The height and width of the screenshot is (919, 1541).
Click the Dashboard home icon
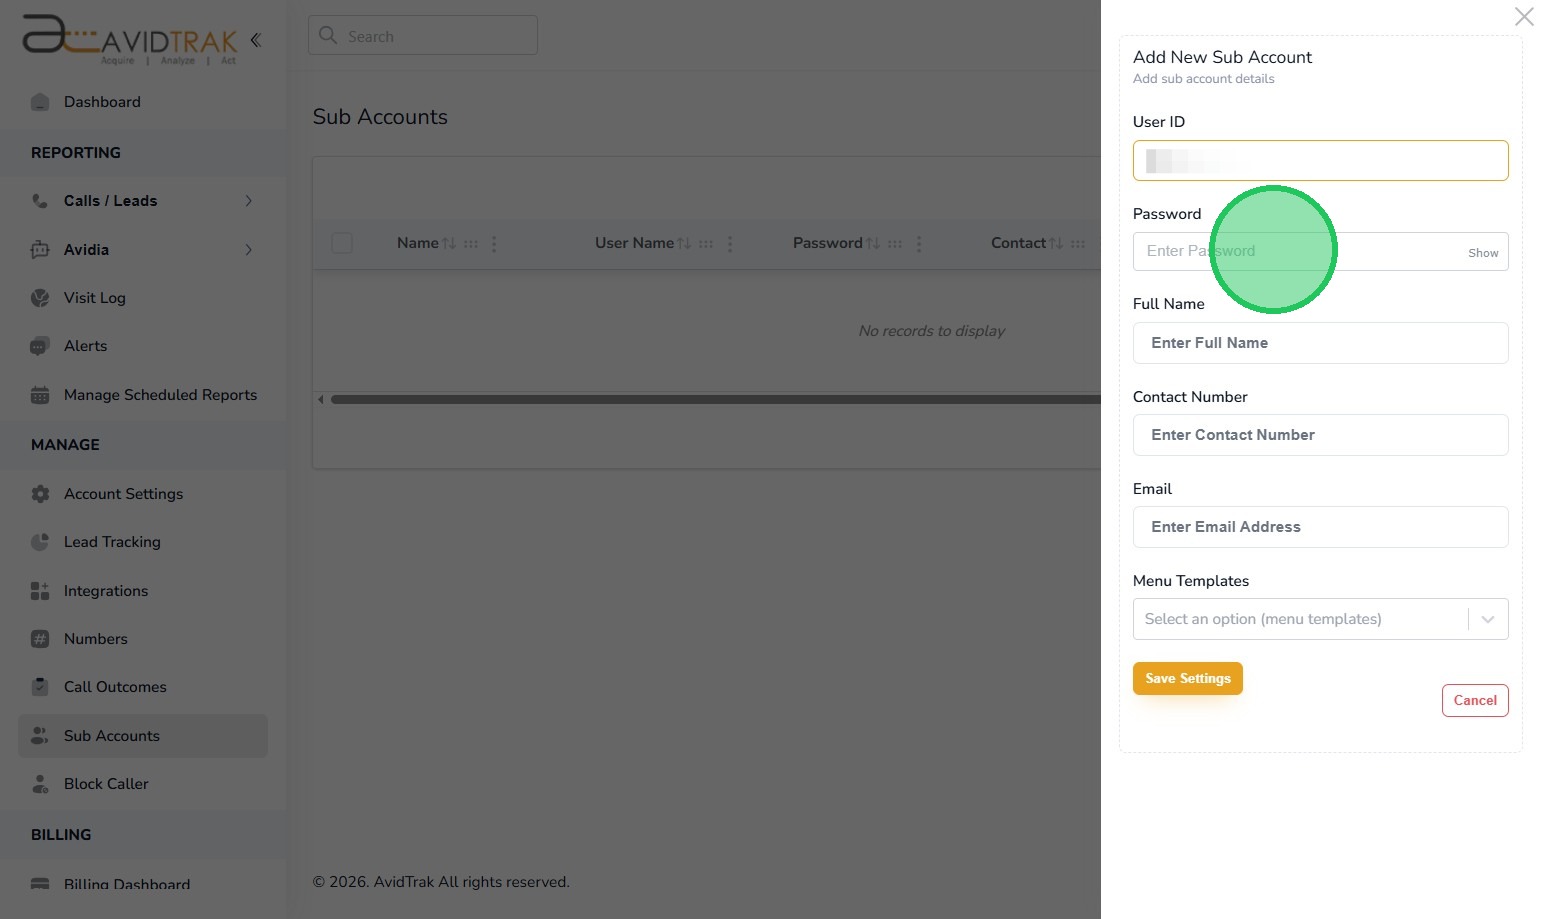(40, 102)
